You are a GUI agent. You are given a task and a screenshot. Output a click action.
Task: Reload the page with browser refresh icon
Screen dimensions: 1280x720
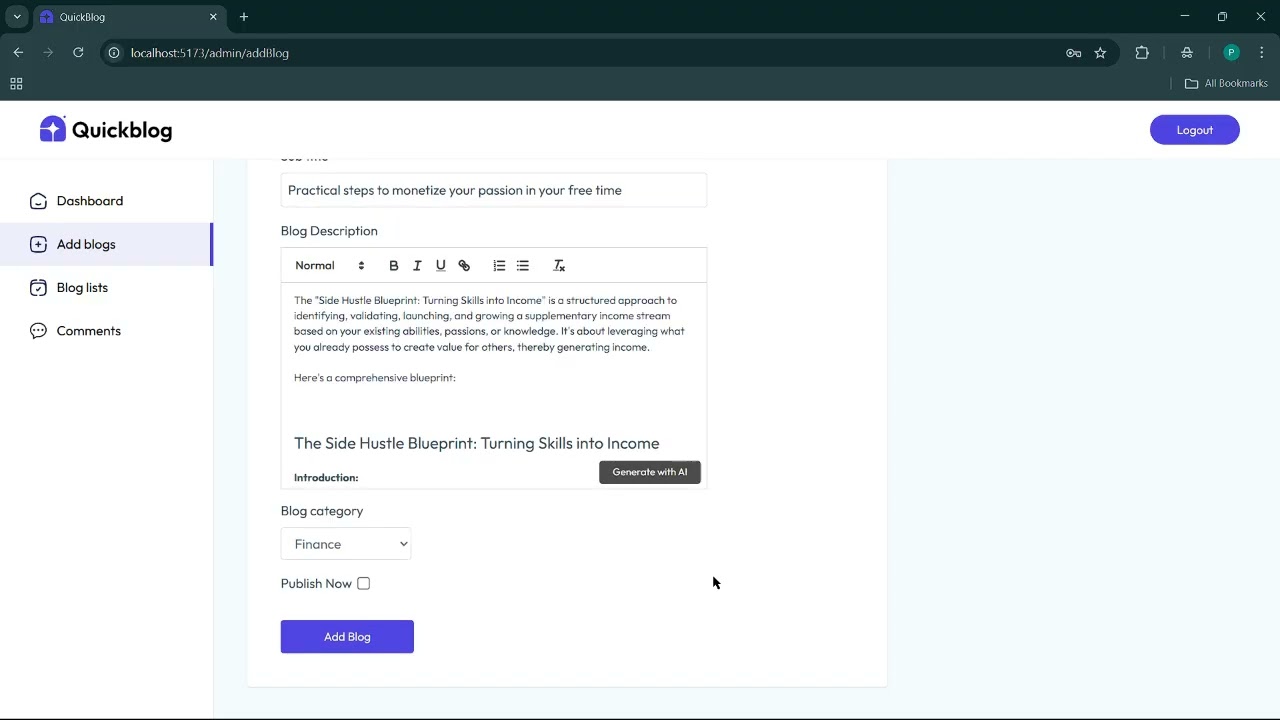click(78, 53)
